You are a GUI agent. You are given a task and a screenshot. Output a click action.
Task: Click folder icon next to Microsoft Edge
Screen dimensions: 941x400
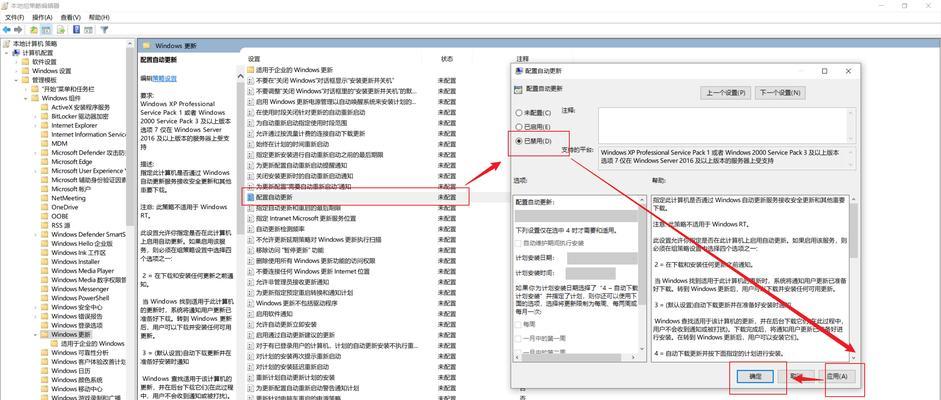(44, 161)
